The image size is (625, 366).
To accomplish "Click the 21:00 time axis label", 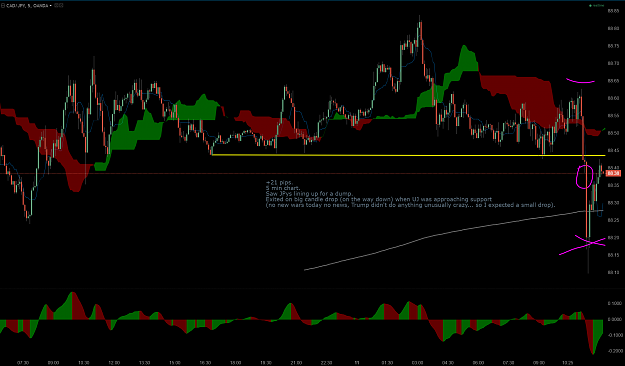I will pyautogui.click(x=296, y=363).
